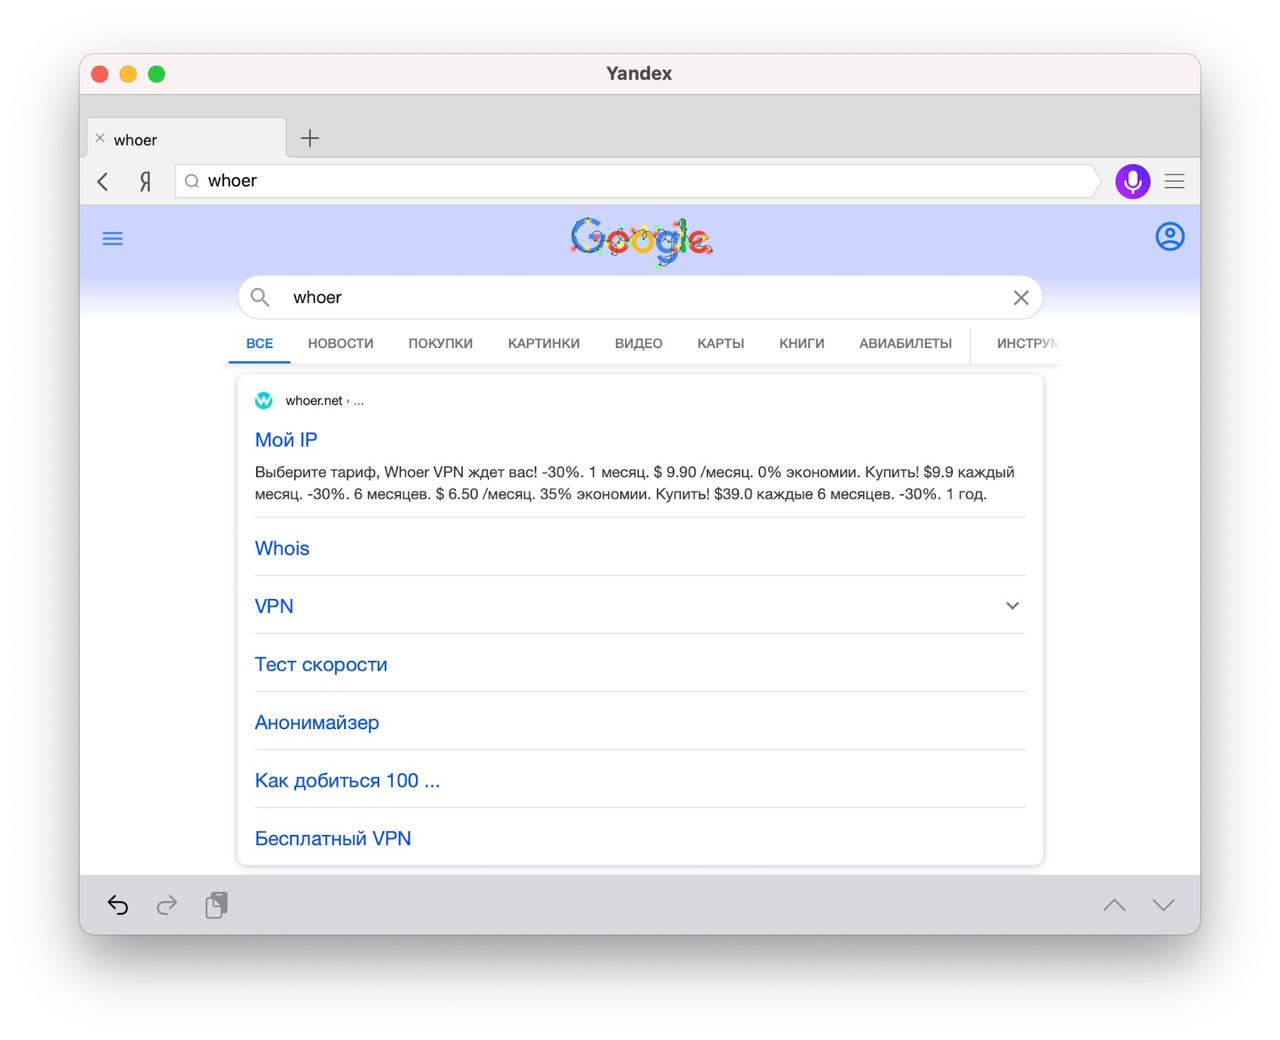Image resolution: width=1280 pixels, height=1040 pixels.
Task: Switch to the НОВОСТИ tab
Action: [341, 343]
